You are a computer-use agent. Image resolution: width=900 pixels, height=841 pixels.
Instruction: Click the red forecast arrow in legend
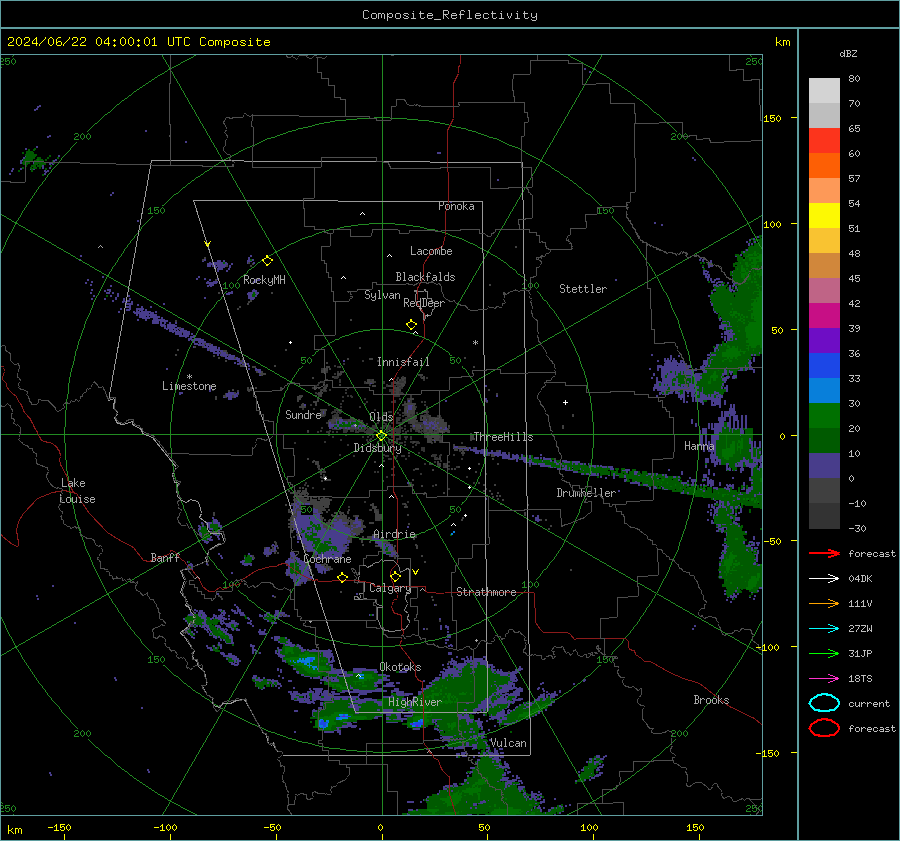click(824, 553)
